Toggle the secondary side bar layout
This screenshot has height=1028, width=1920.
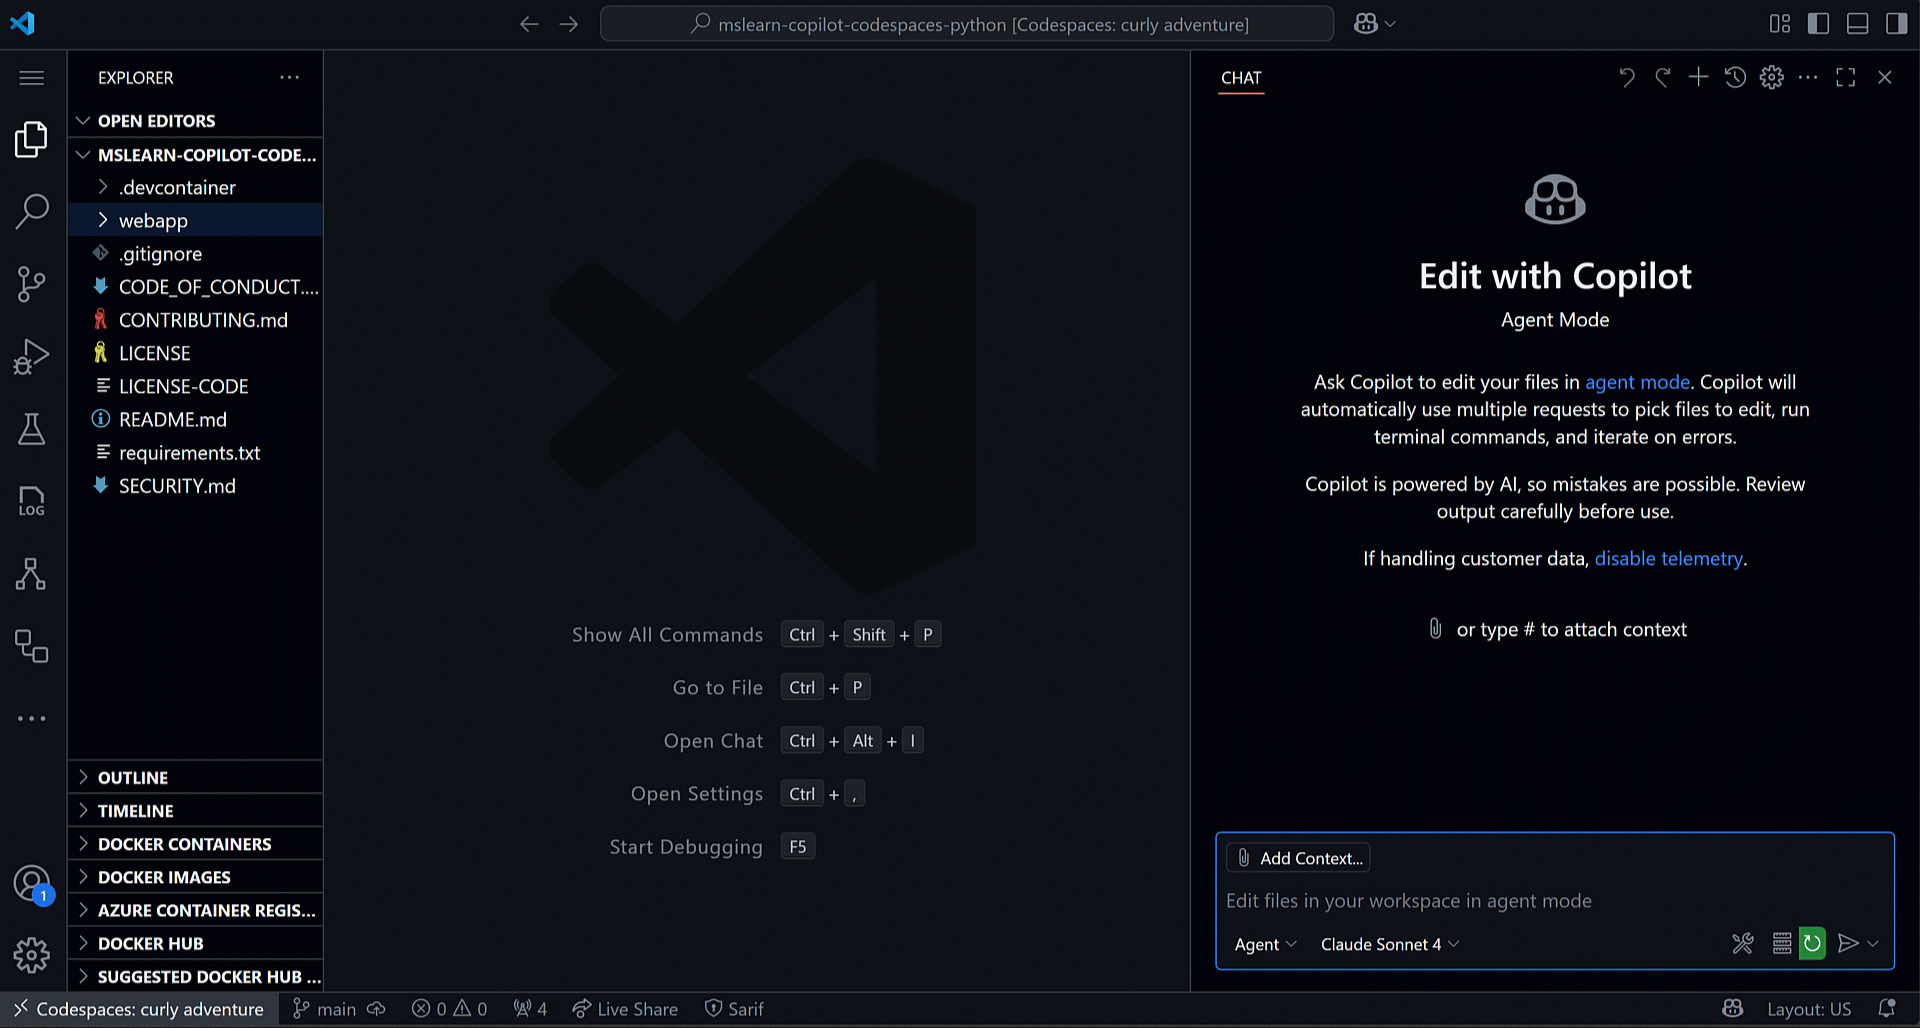click(1896, 24)
